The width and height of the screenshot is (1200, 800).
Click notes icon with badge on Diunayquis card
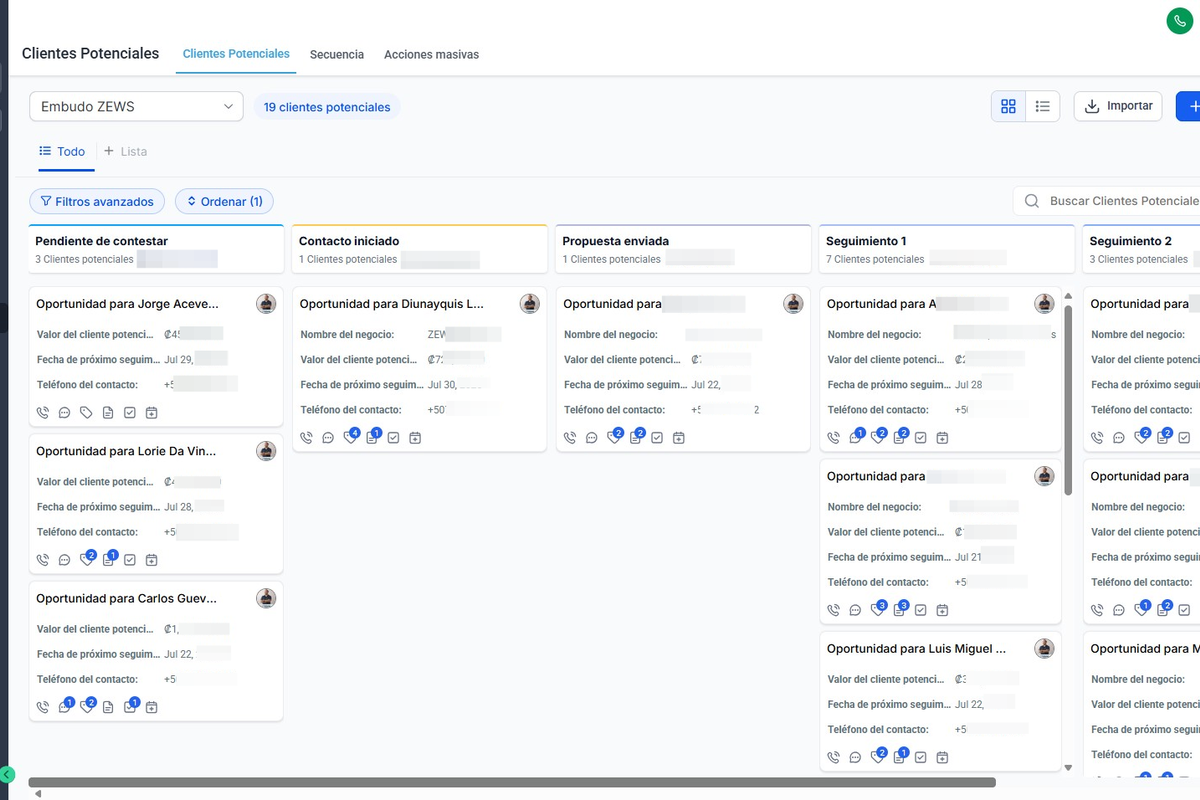pyautogui.click(x=372, y=437)
